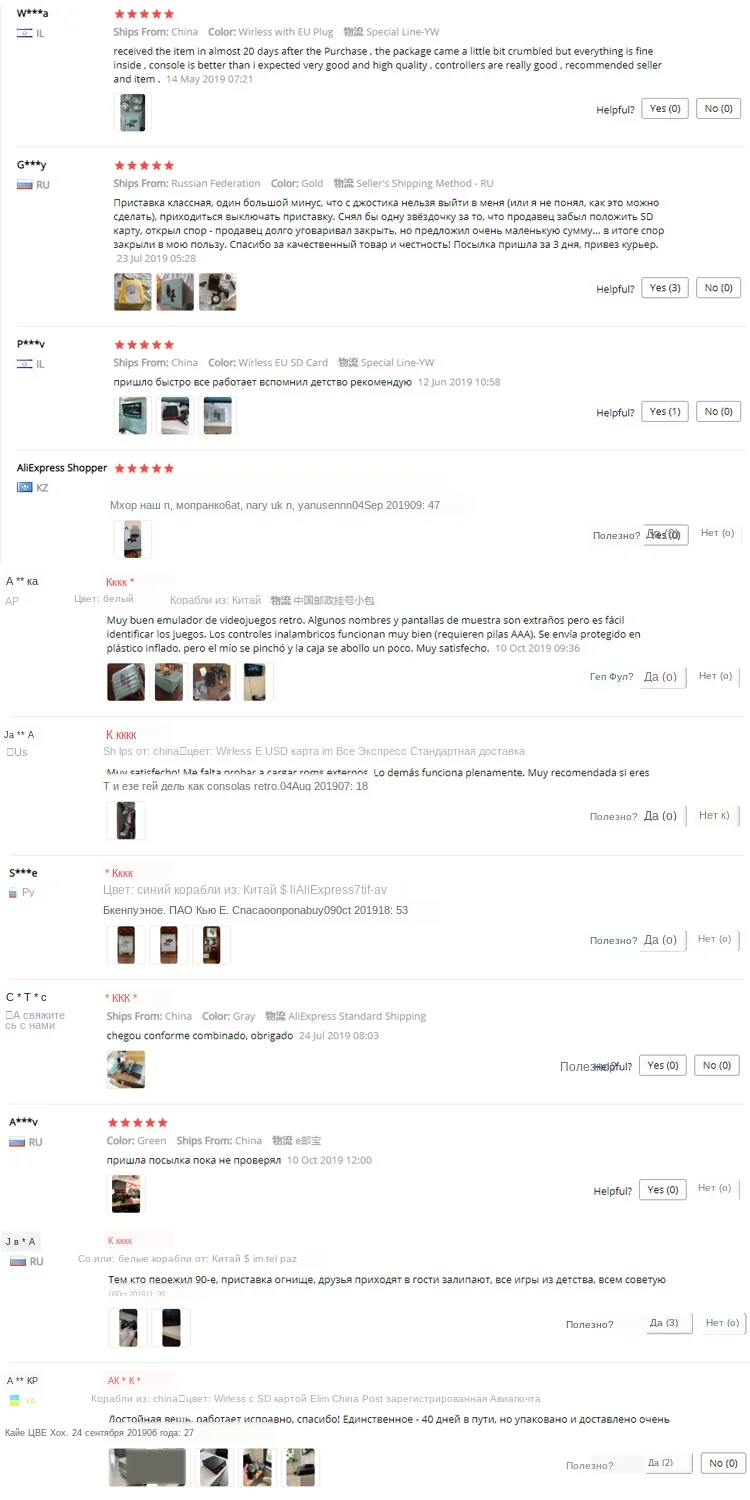Screen dimensions: 750x1500
Task: Open the third photo in P***v's review
Action: 218,415
